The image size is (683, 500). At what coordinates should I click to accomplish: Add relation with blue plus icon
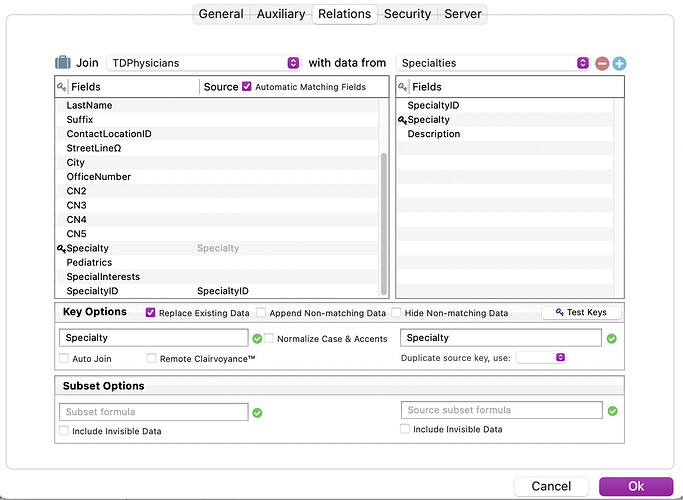click(x=619, y=63)
